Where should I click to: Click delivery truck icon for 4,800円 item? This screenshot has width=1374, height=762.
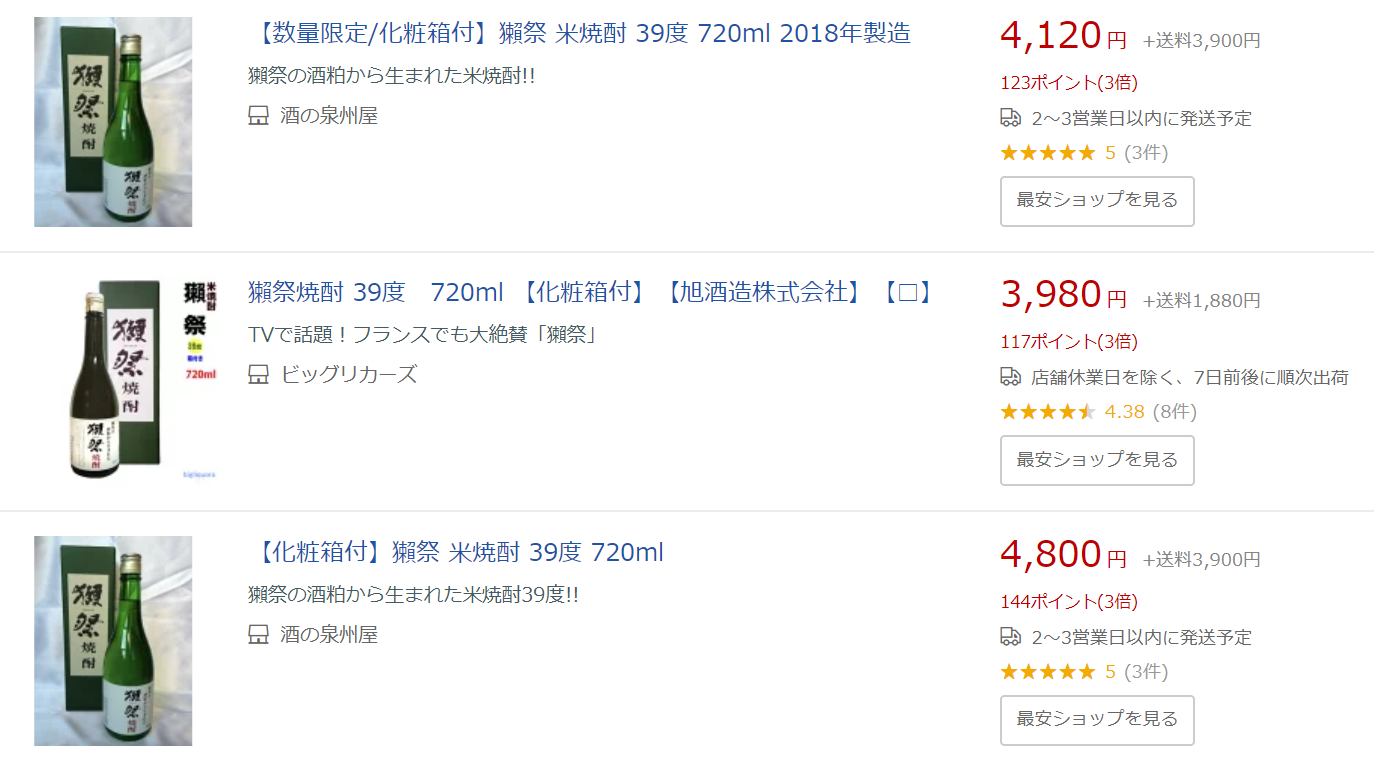(x=1010, y=637)
